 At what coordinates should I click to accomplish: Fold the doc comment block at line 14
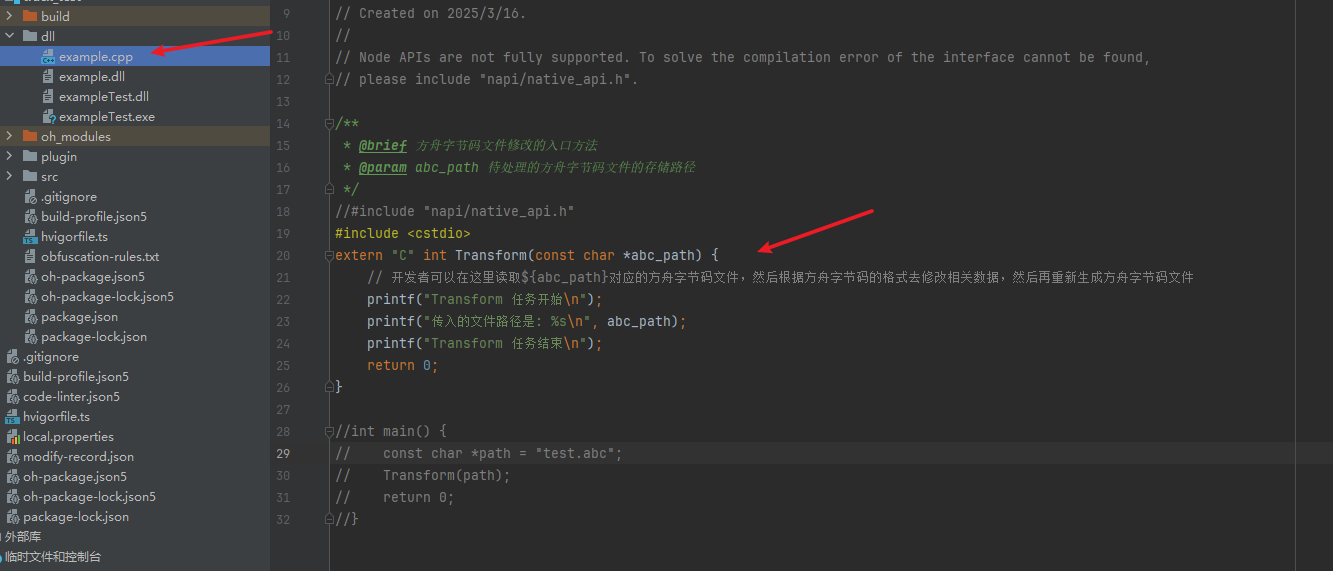coord(330,124)
